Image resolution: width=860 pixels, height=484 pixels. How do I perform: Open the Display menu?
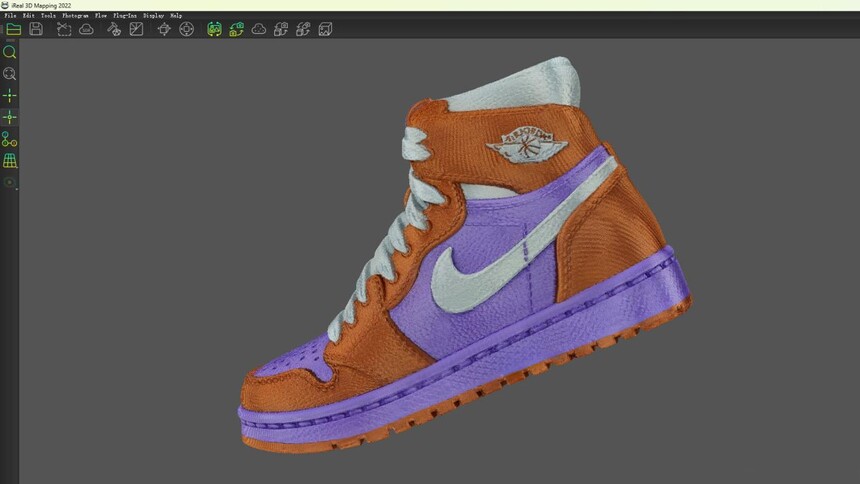point(154,16)
